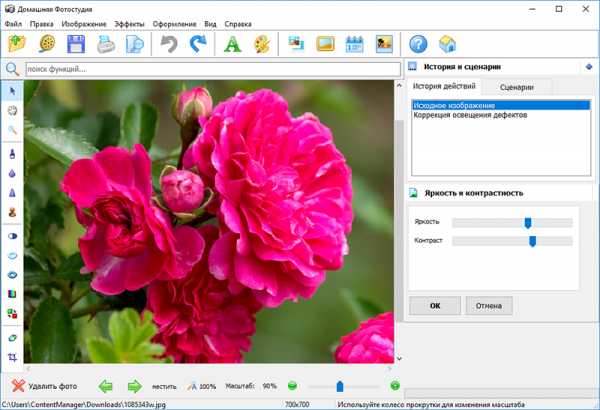The image size is (600, 410).
Task: Open the Справка menu
Action: point(238,24)
